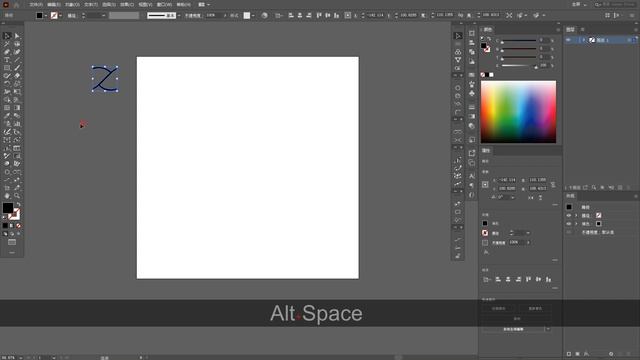Open the 视图(V) menu
The width and height of the screenshot is (640, 360).
tap(145, 4)
